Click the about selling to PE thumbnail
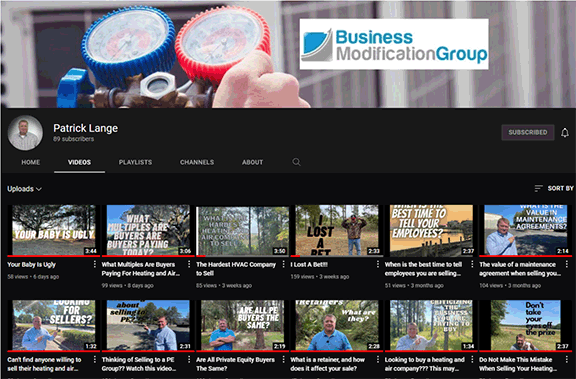The height and width of the screenshot is (379, 576). (x=148, y=325)
